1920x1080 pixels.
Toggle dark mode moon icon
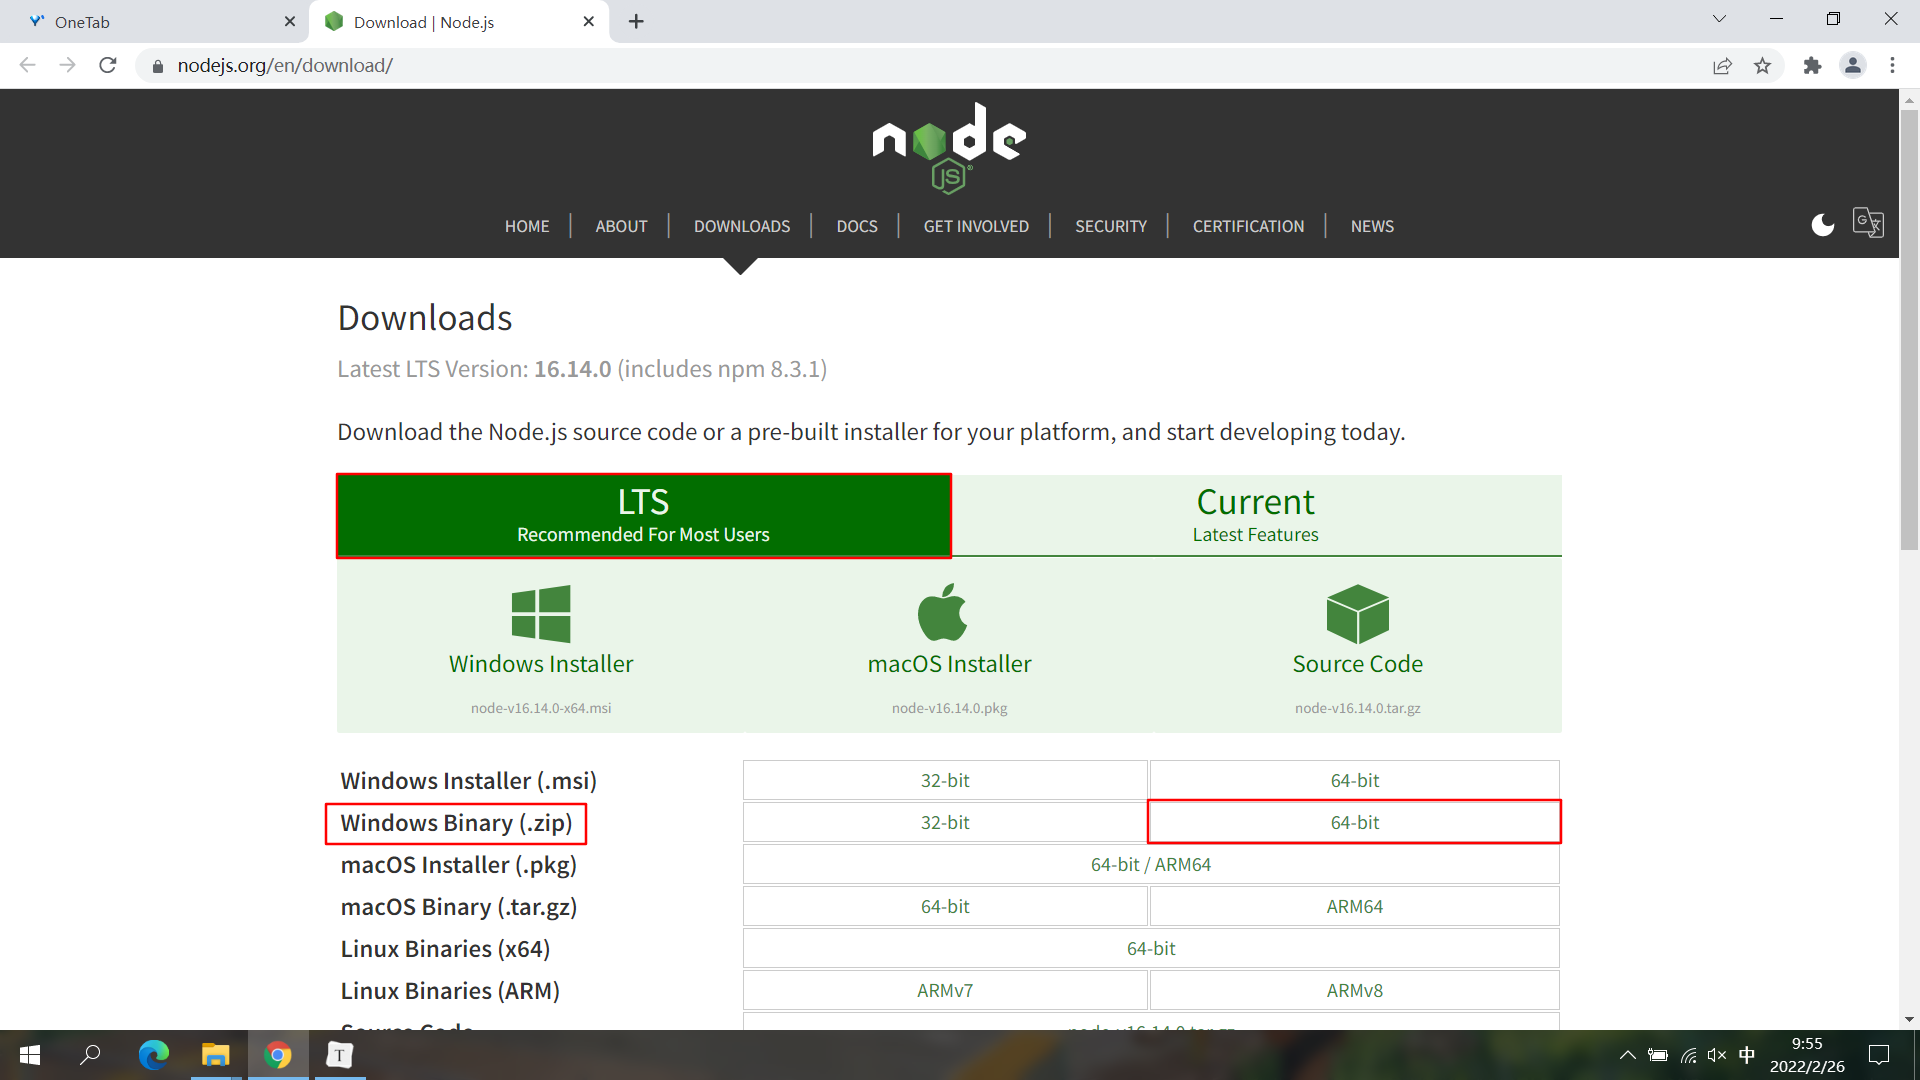[1822, 225]
